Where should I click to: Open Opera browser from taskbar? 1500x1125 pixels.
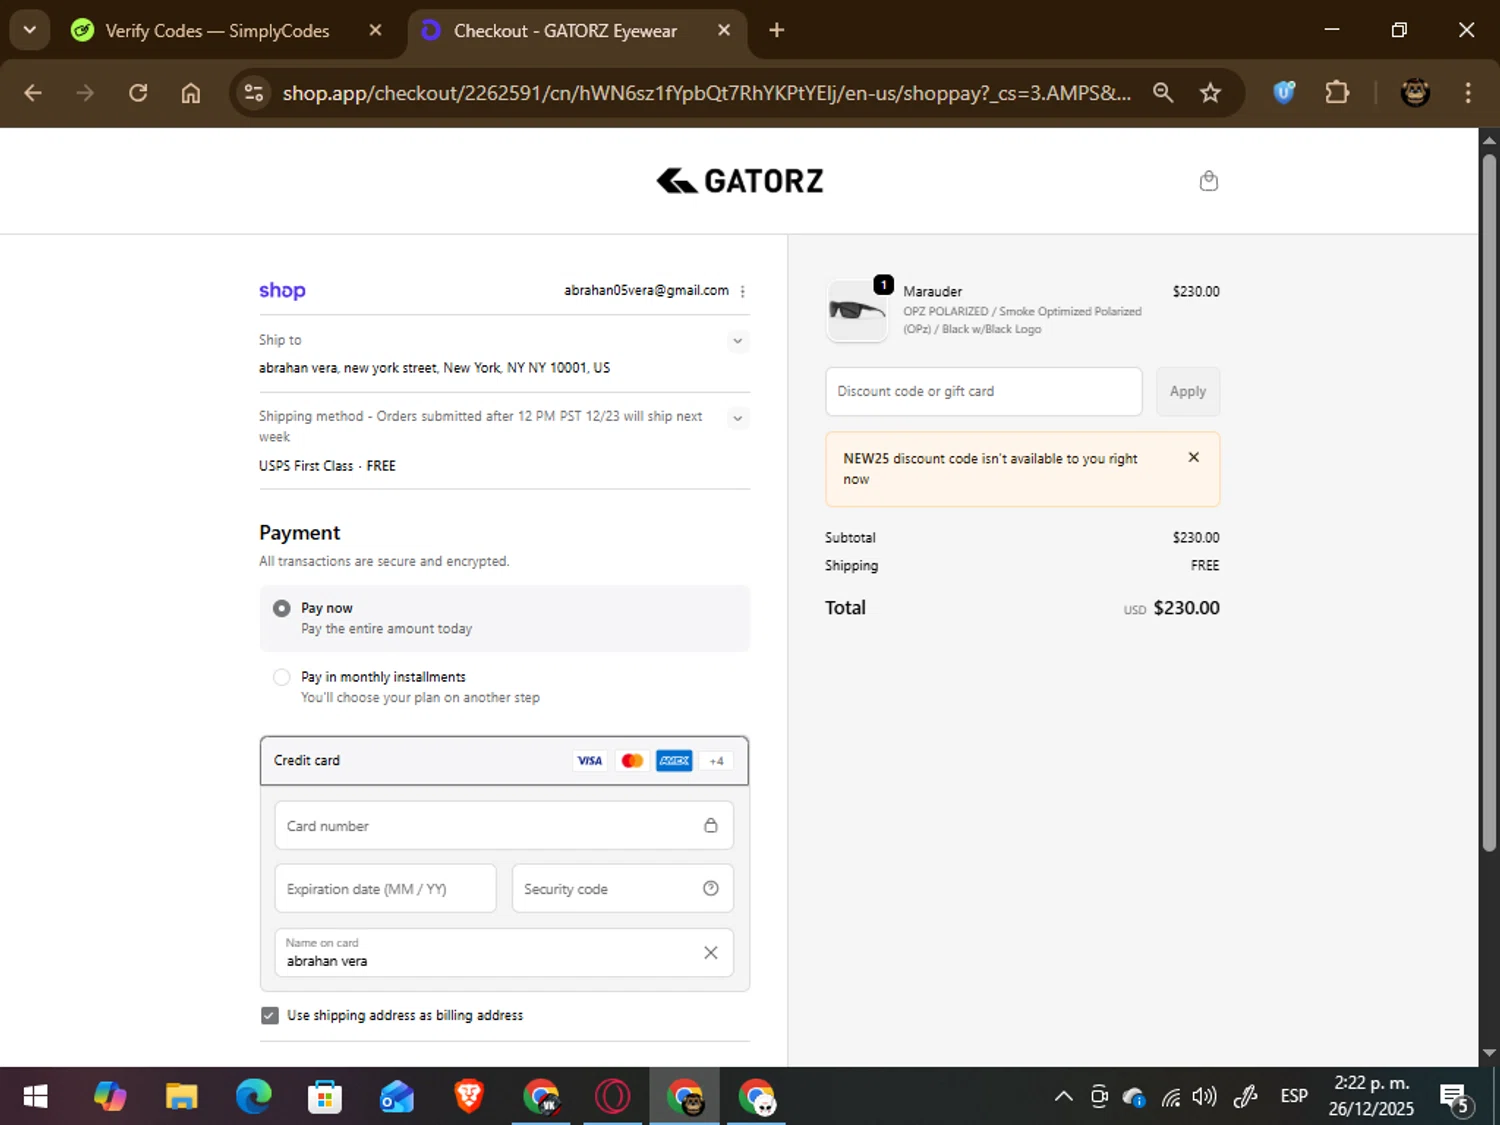pos(612,1097)
